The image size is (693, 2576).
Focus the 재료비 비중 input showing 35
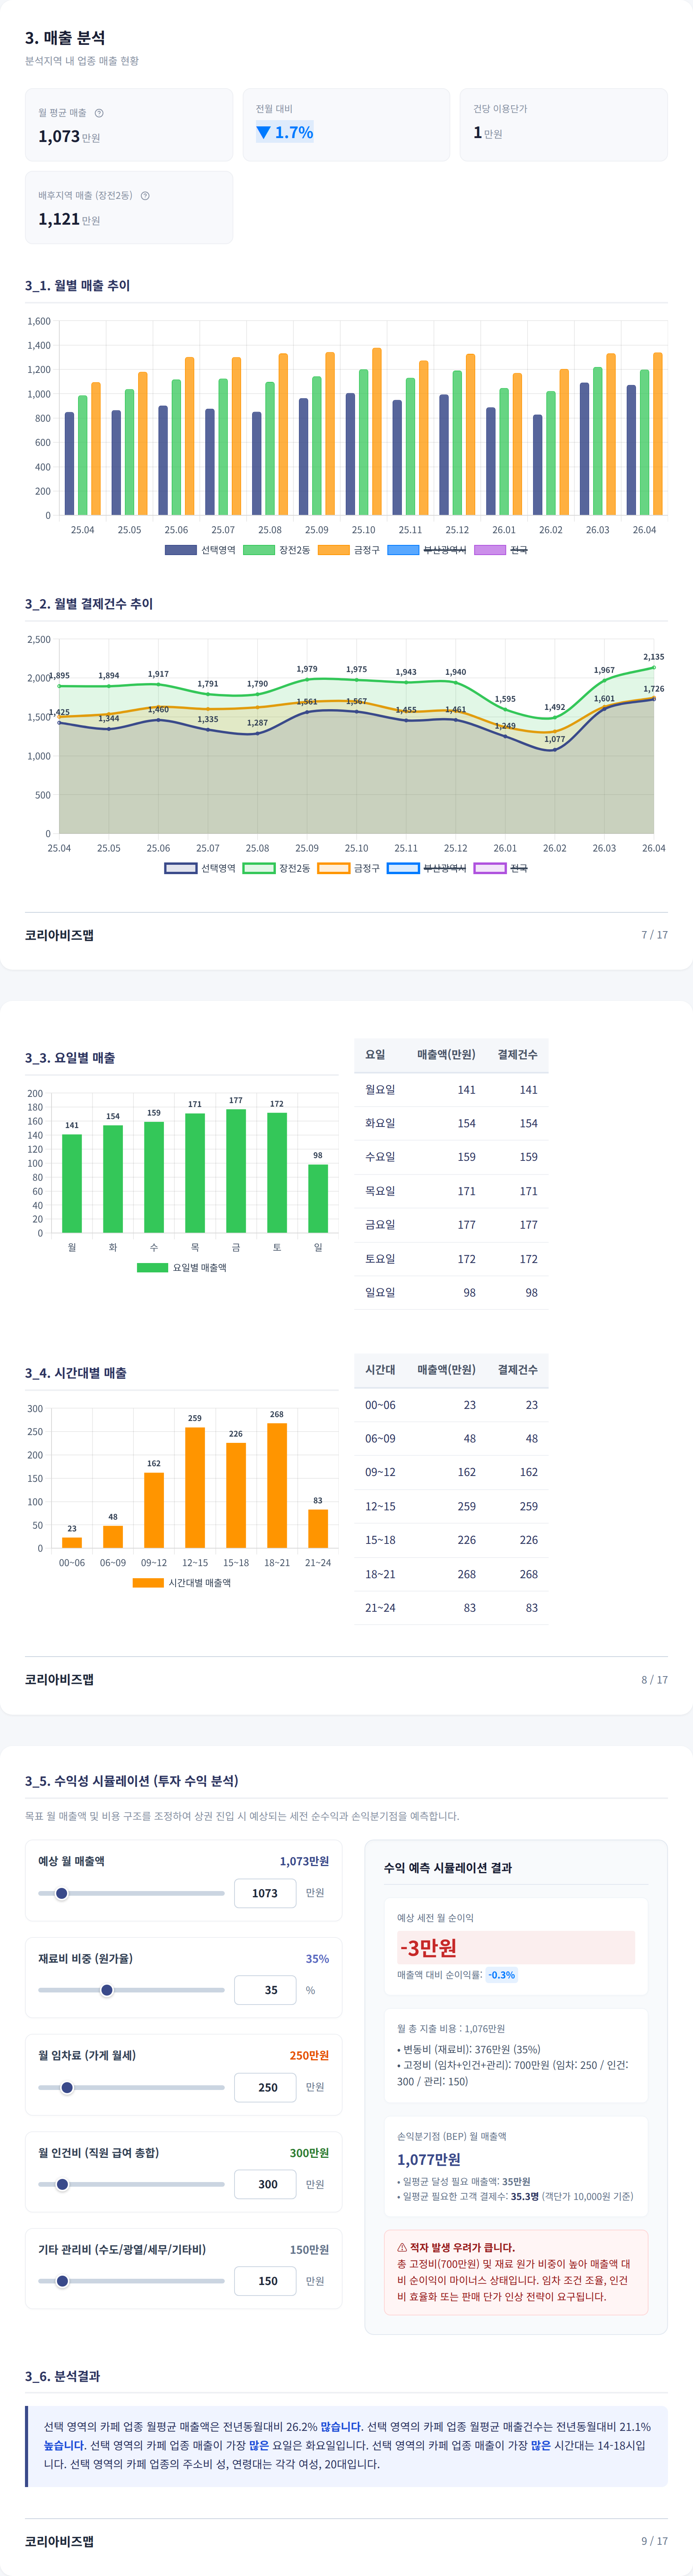[265, 1990]
